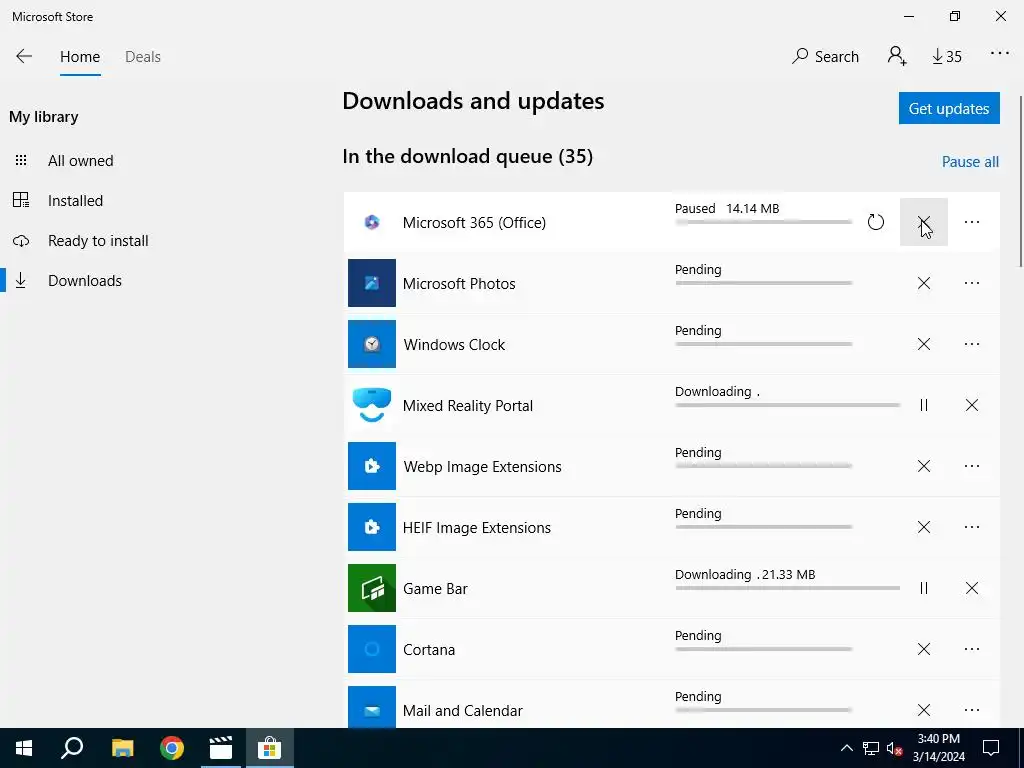The height and width of the screenshot is (768, 1024).
Task: Click the Mixed Reality Portal app icon
Action: [x=372, y=405]
